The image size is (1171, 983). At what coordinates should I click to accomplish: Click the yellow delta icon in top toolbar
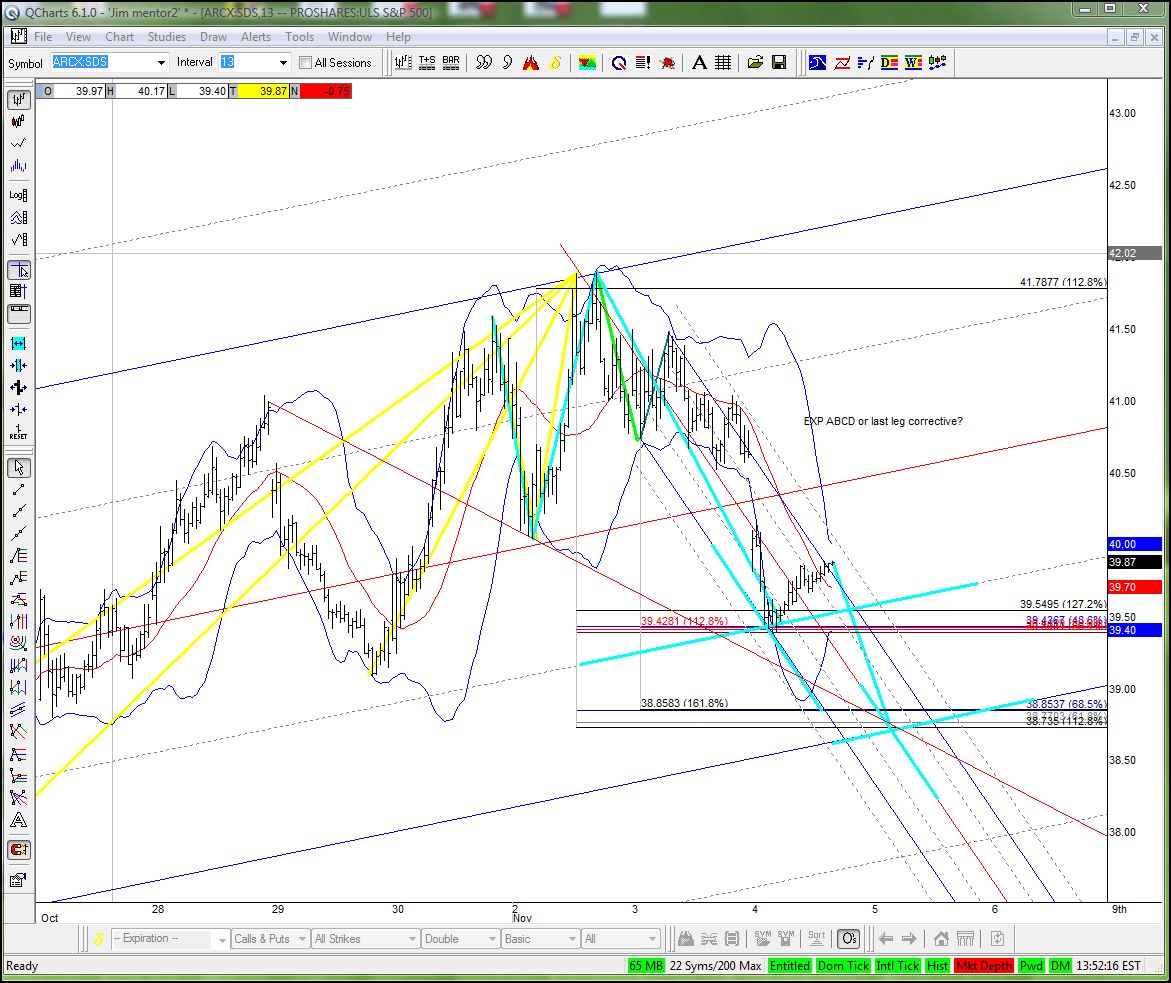(x=555, y=63)
